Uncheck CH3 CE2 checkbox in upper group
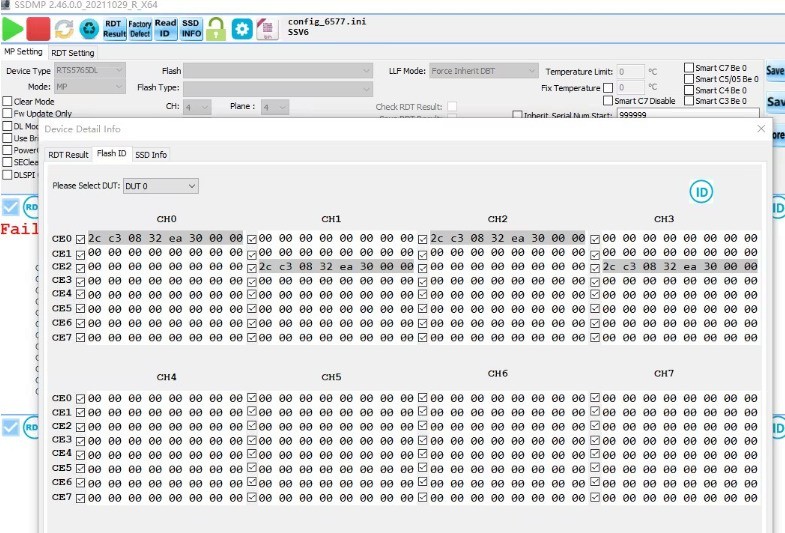The height and width of the screenshot is (533, 785). pyautogui.click(x=595, y=268)
